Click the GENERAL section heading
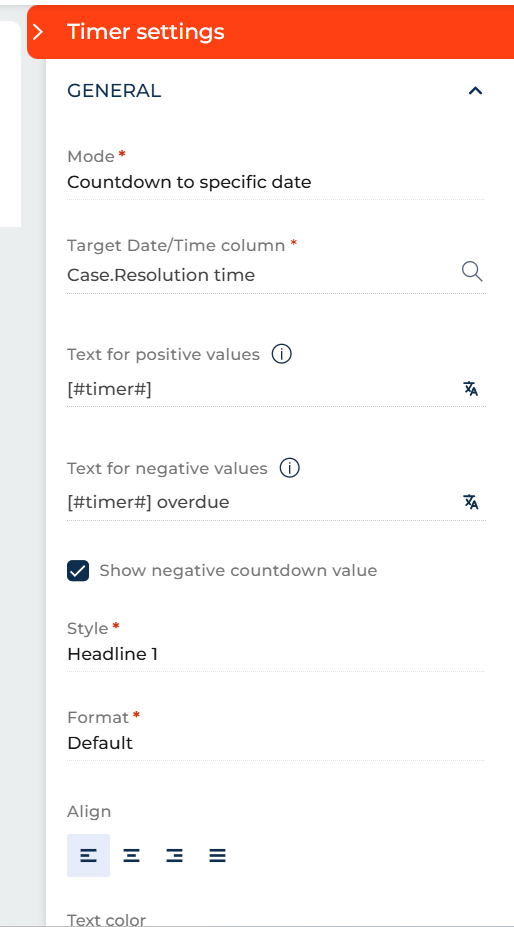 pos(114,91)
